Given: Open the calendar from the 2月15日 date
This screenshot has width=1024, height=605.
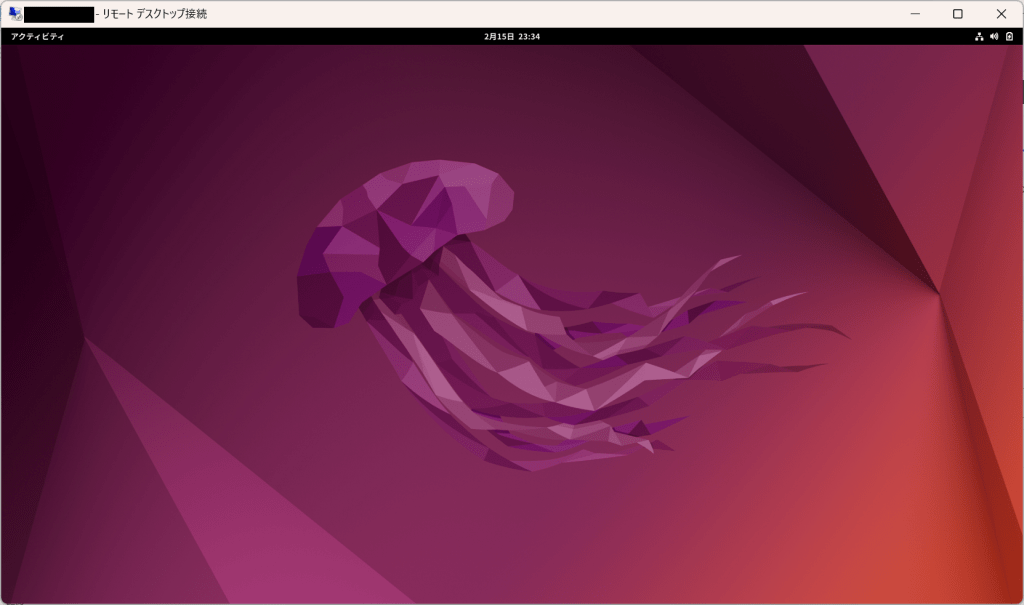Looking at the screenshot, I should [498, 37].
